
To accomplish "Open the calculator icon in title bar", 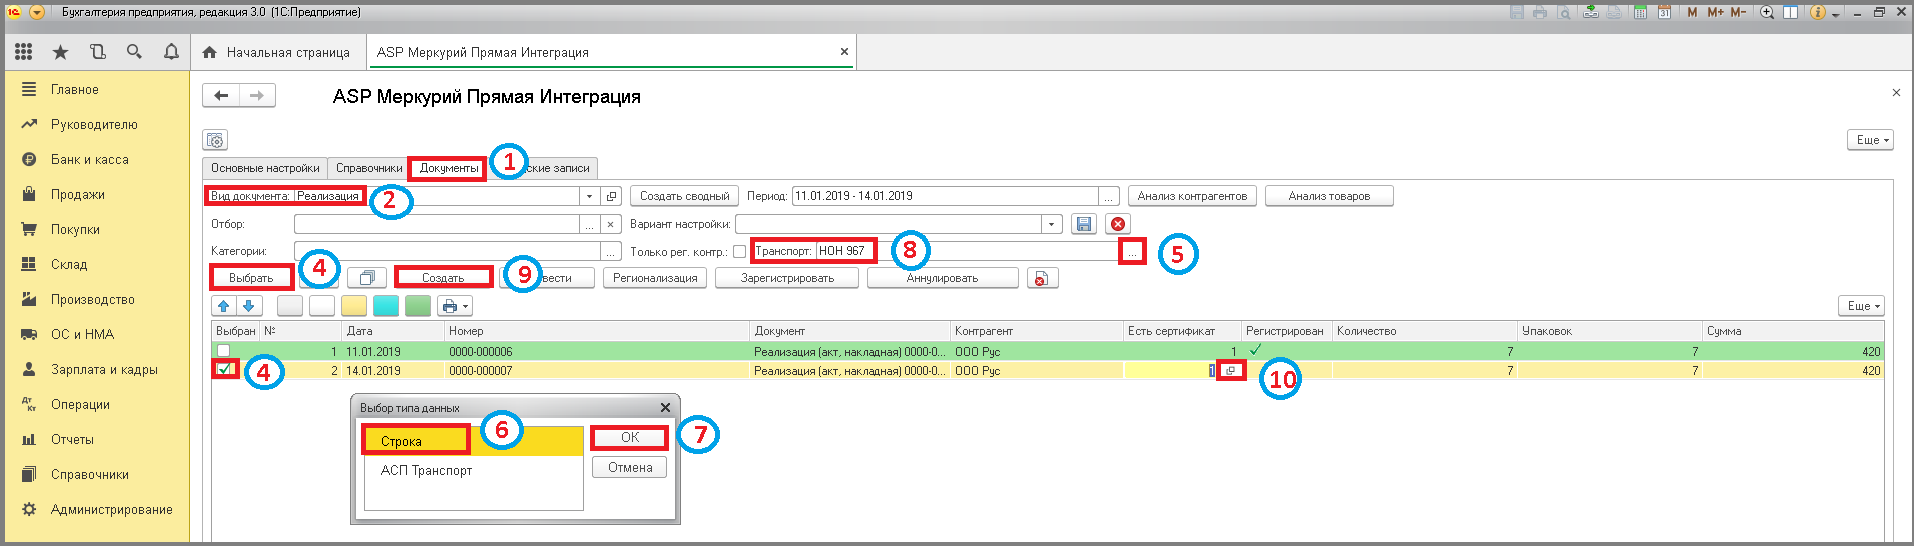I will click(x=1641, y=12).
